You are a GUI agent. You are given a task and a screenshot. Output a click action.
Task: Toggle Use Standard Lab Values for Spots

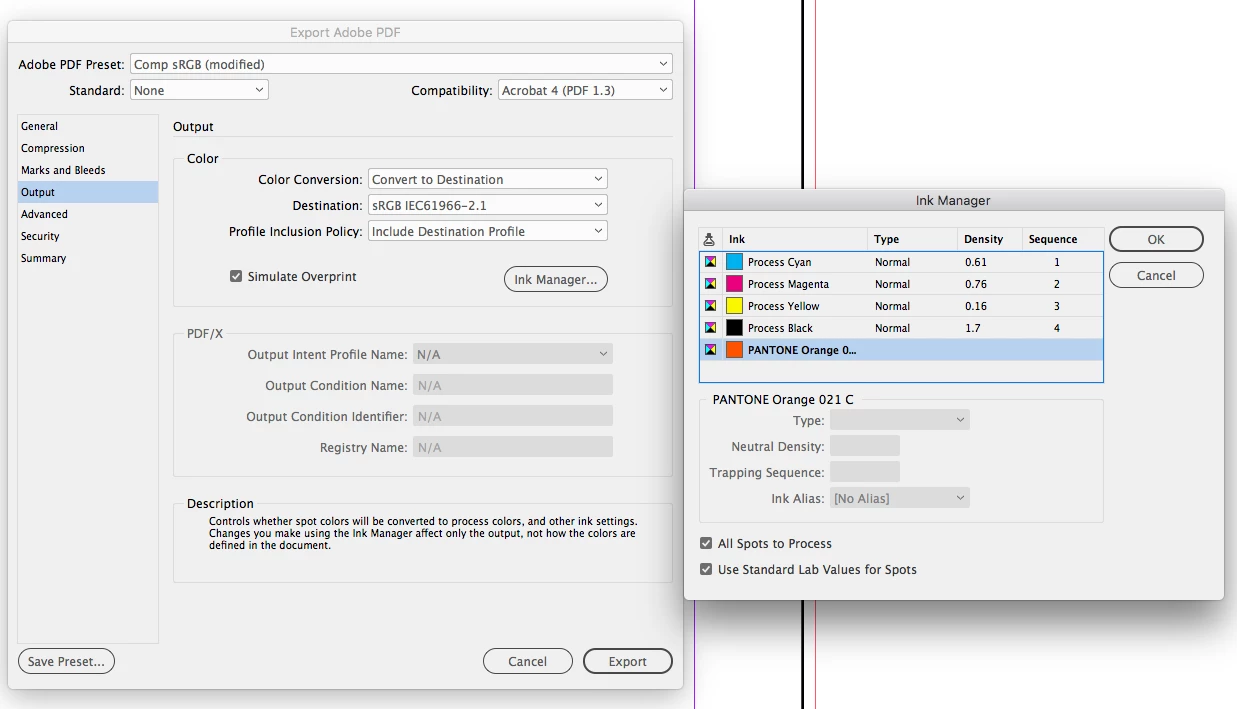pos(707,569)
